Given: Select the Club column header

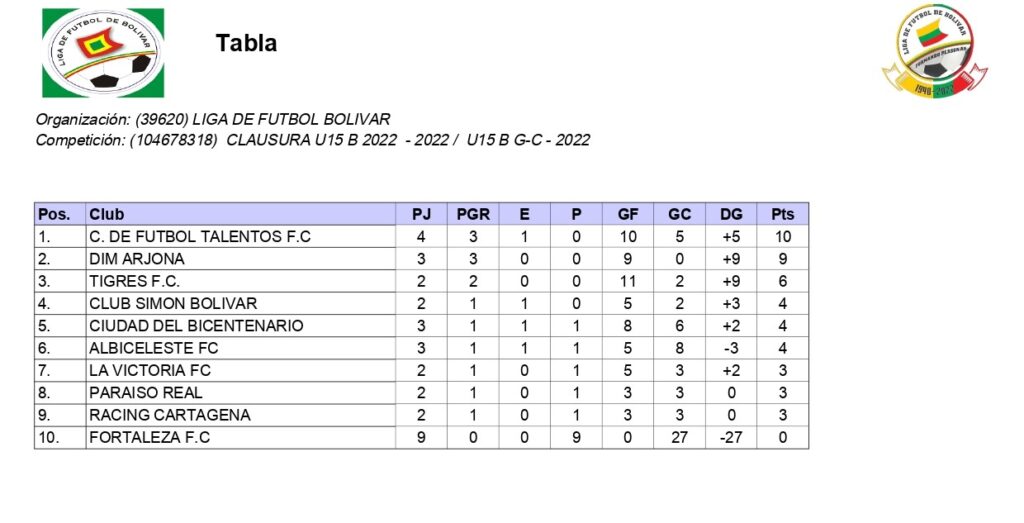Looking at the screenshot, I should (x=107, y=214).
